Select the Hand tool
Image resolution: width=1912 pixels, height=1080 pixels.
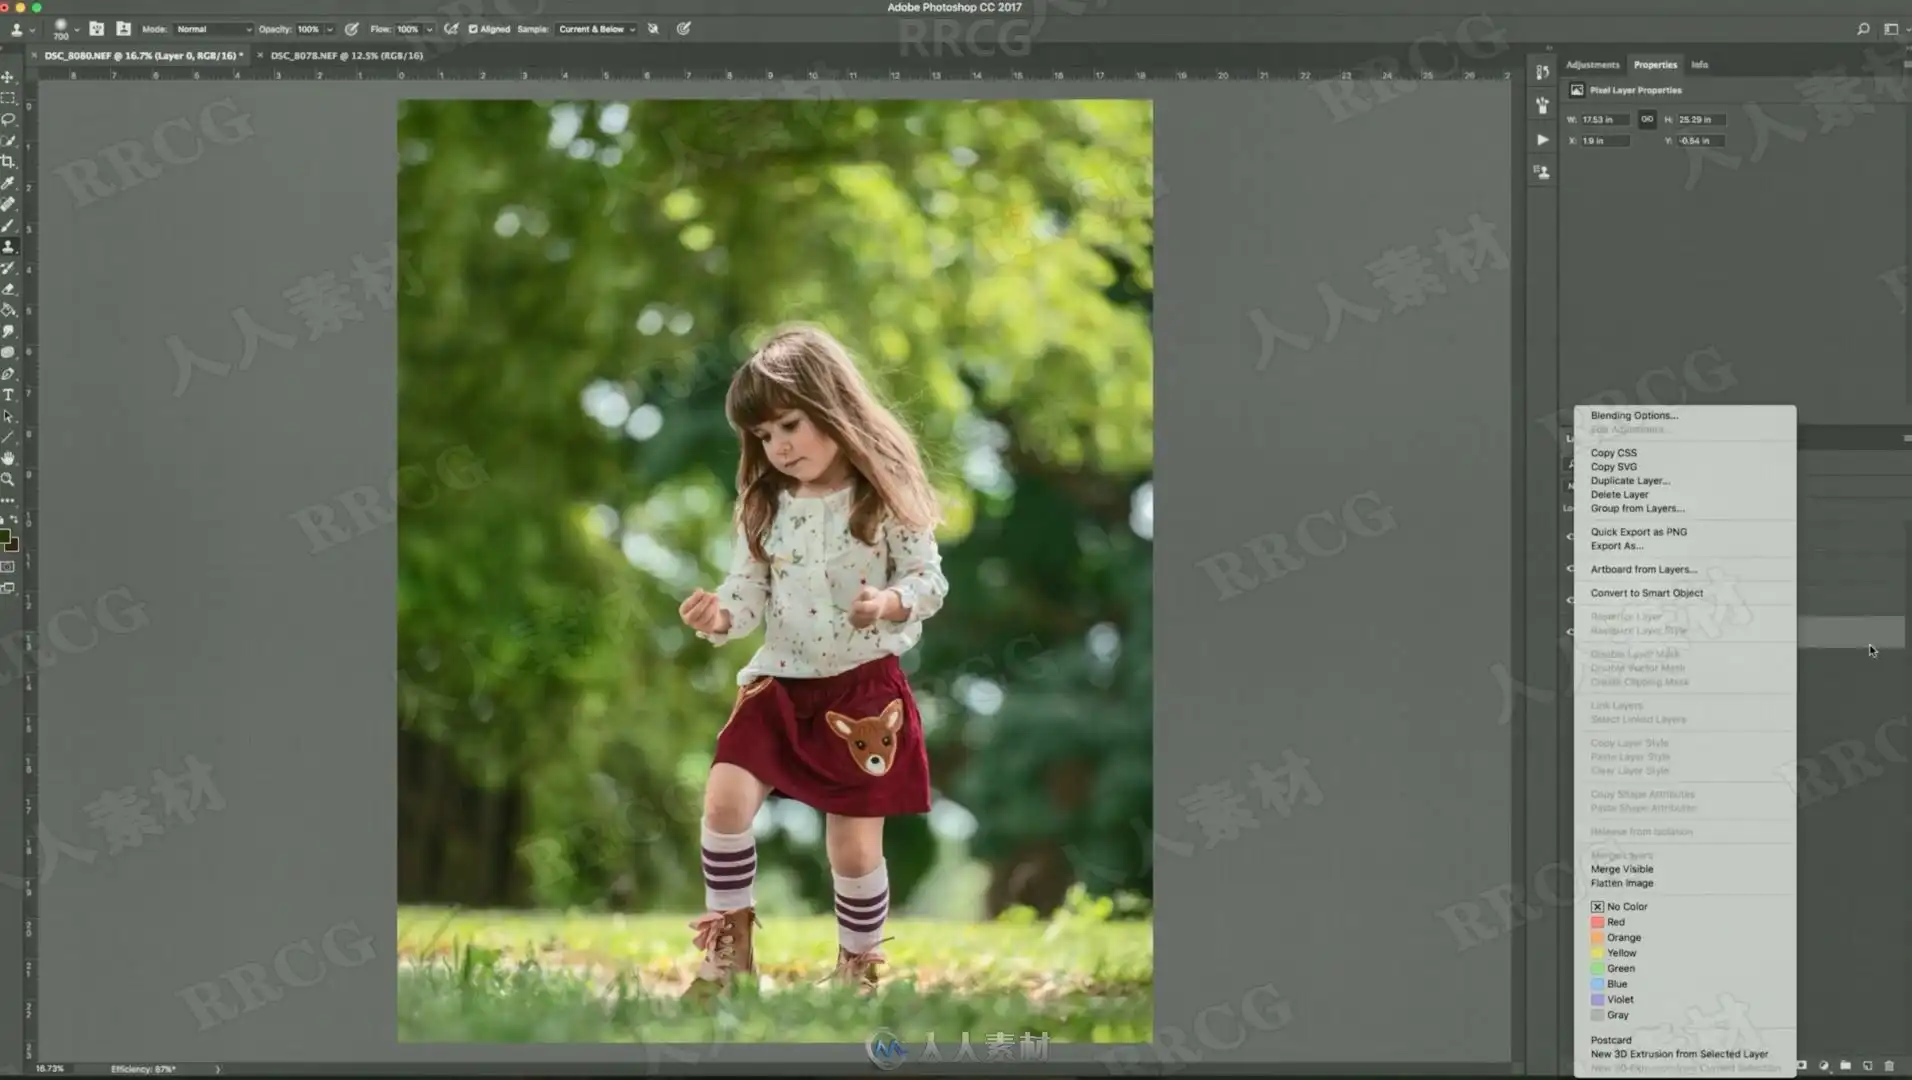coord(8,458)
